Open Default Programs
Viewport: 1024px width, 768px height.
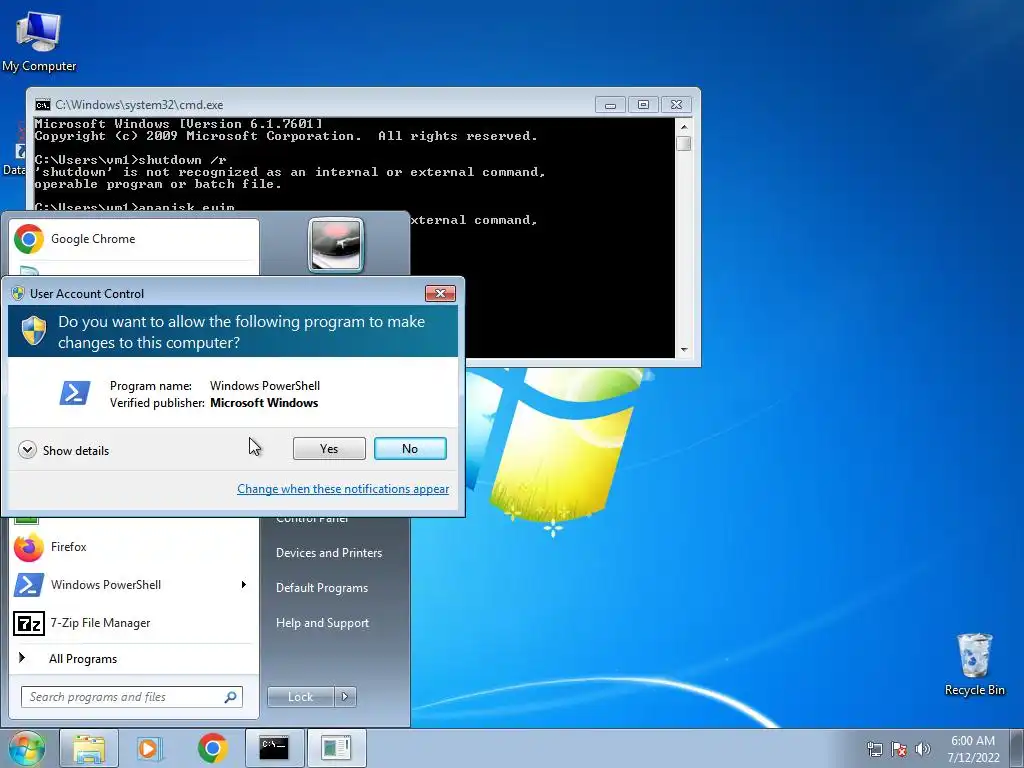[322, 588]
